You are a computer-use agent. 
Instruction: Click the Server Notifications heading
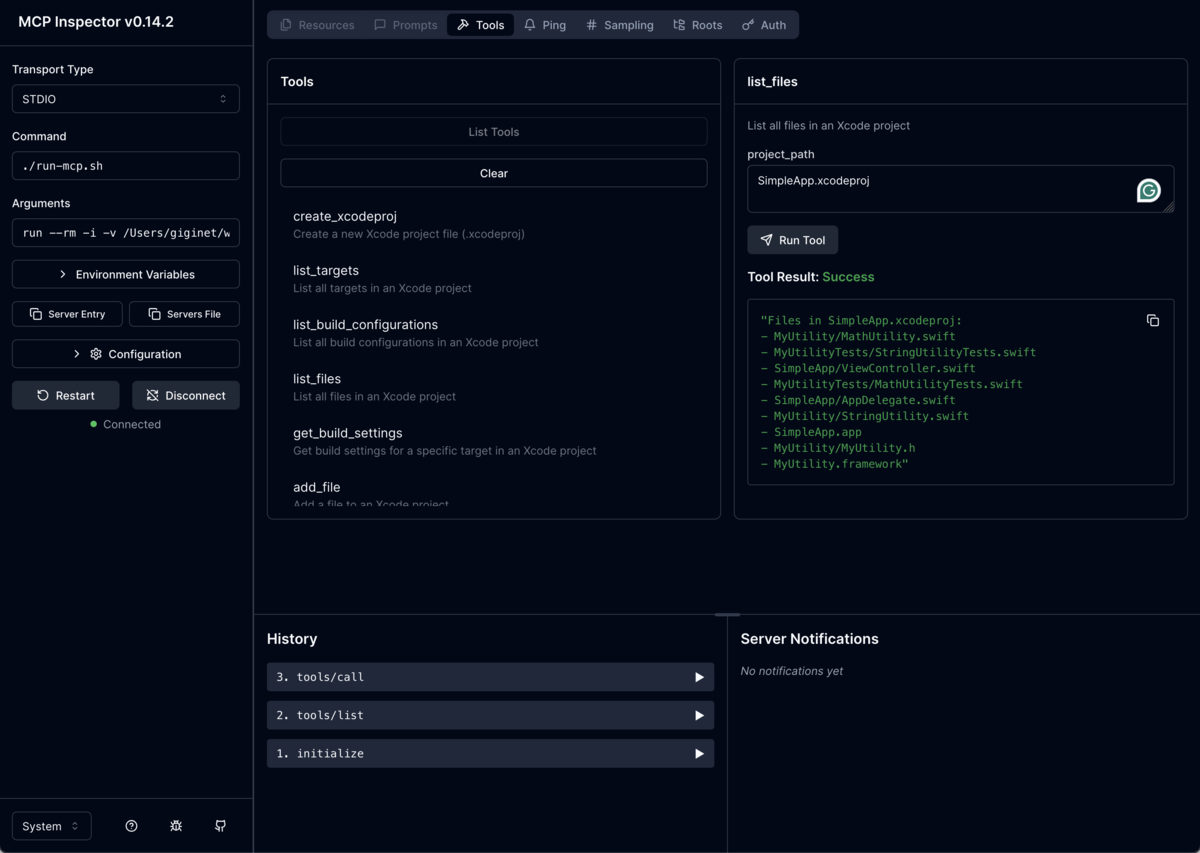click(x=810, y=639)
